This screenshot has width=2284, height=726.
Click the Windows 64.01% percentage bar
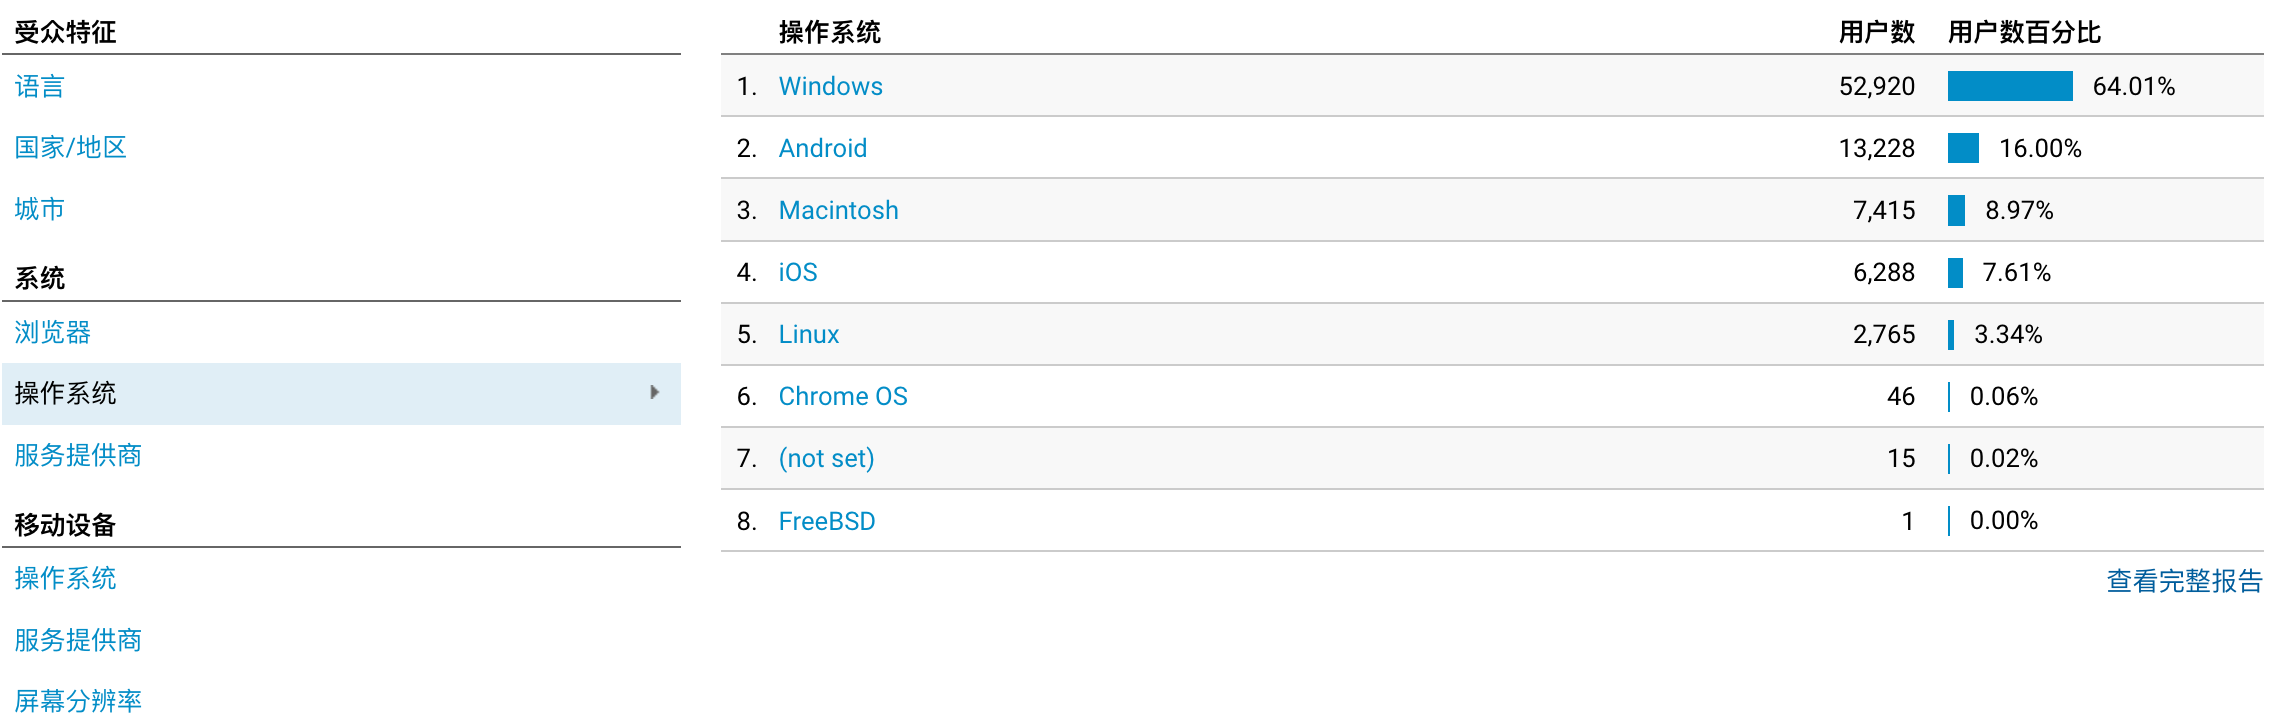click(2009, 87)
